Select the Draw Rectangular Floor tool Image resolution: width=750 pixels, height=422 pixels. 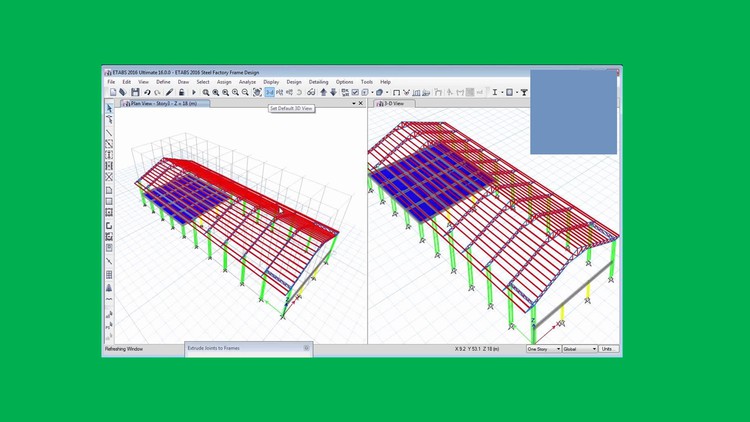[x=109, y=201]
